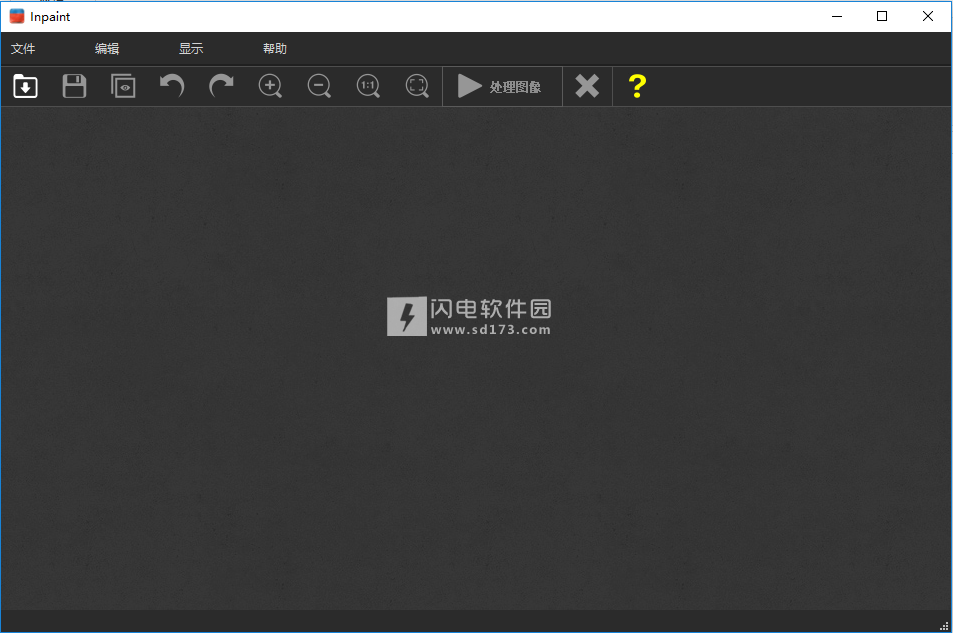Undo the last action
The width and height of the screenshot is (953, 633).
pyautogui.click(x=172, y=86)
